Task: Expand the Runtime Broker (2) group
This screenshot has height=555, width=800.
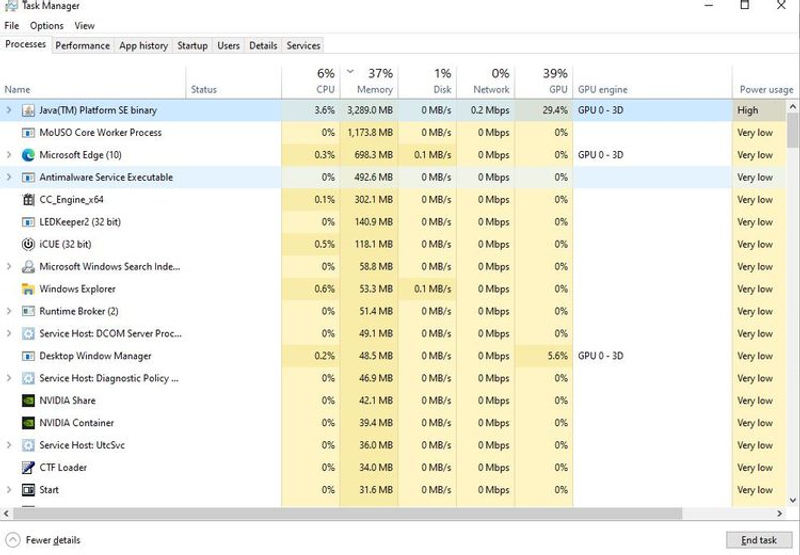Action: point(9,311)
